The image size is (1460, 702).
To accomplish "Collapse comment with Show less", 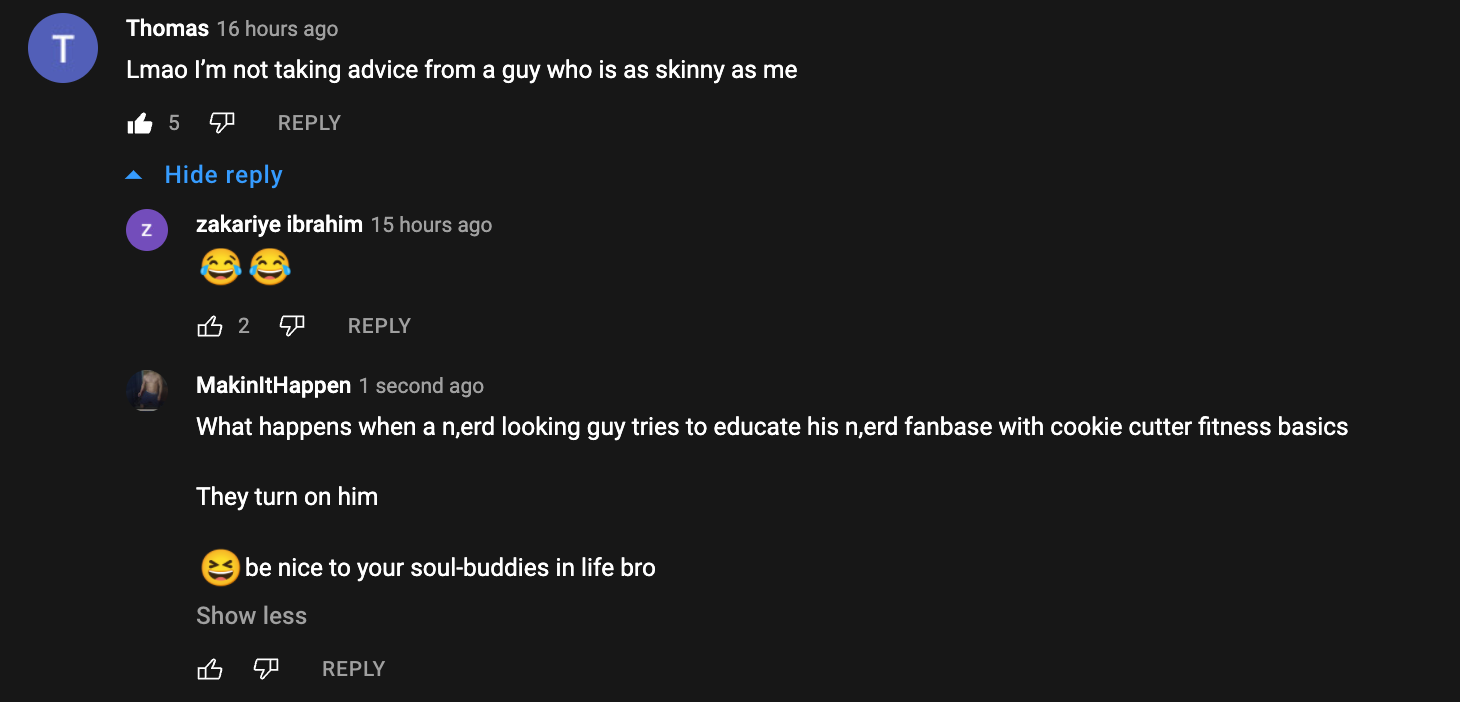I will (251, 616).
